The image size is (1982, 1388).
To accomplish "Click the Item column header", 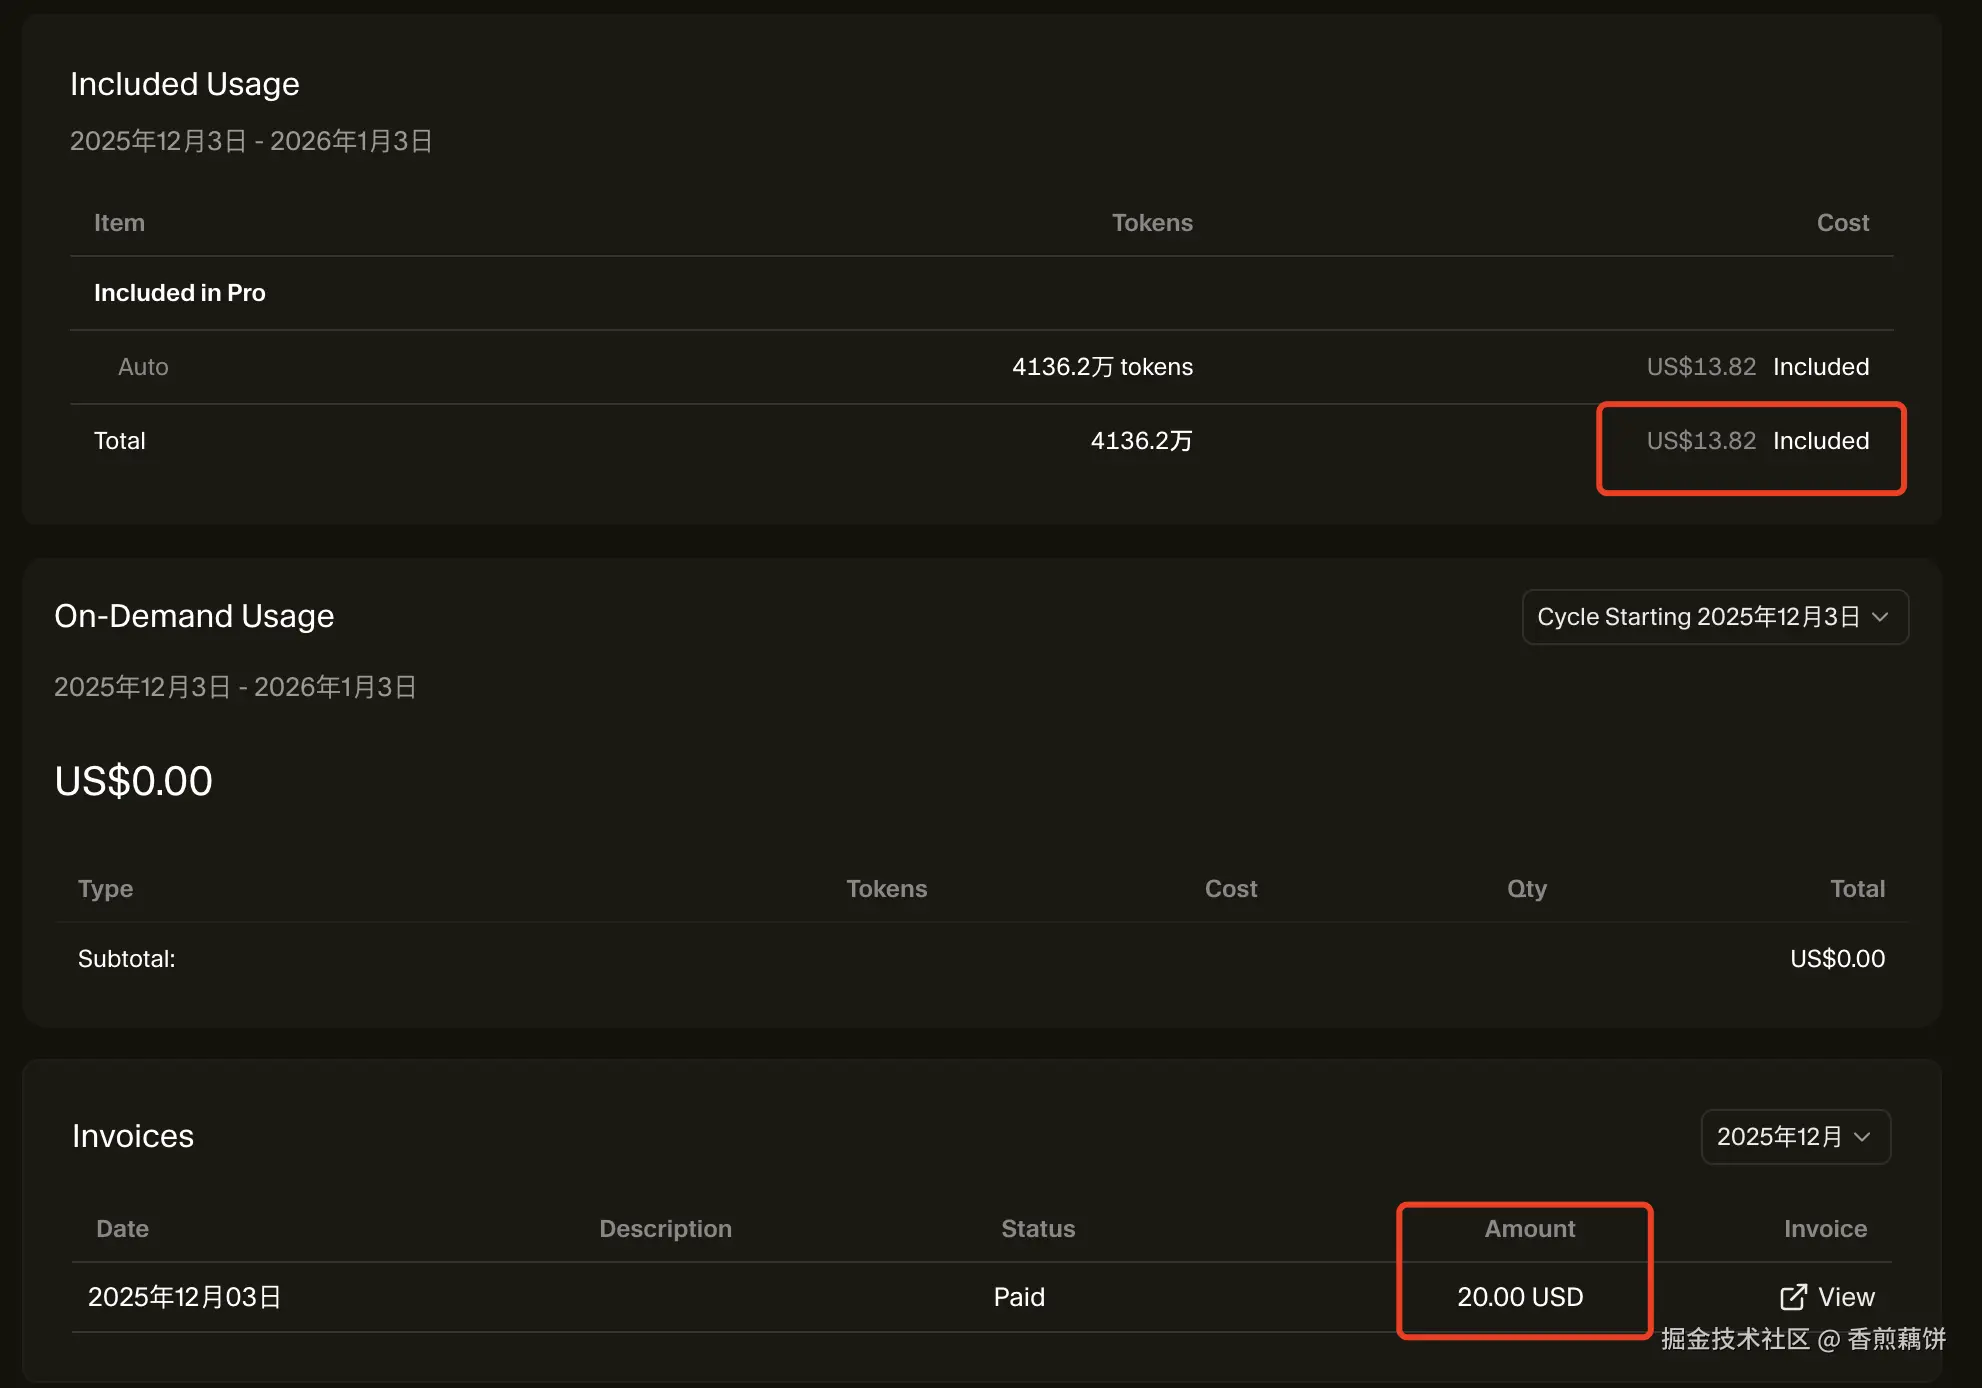I will (119, 223).
